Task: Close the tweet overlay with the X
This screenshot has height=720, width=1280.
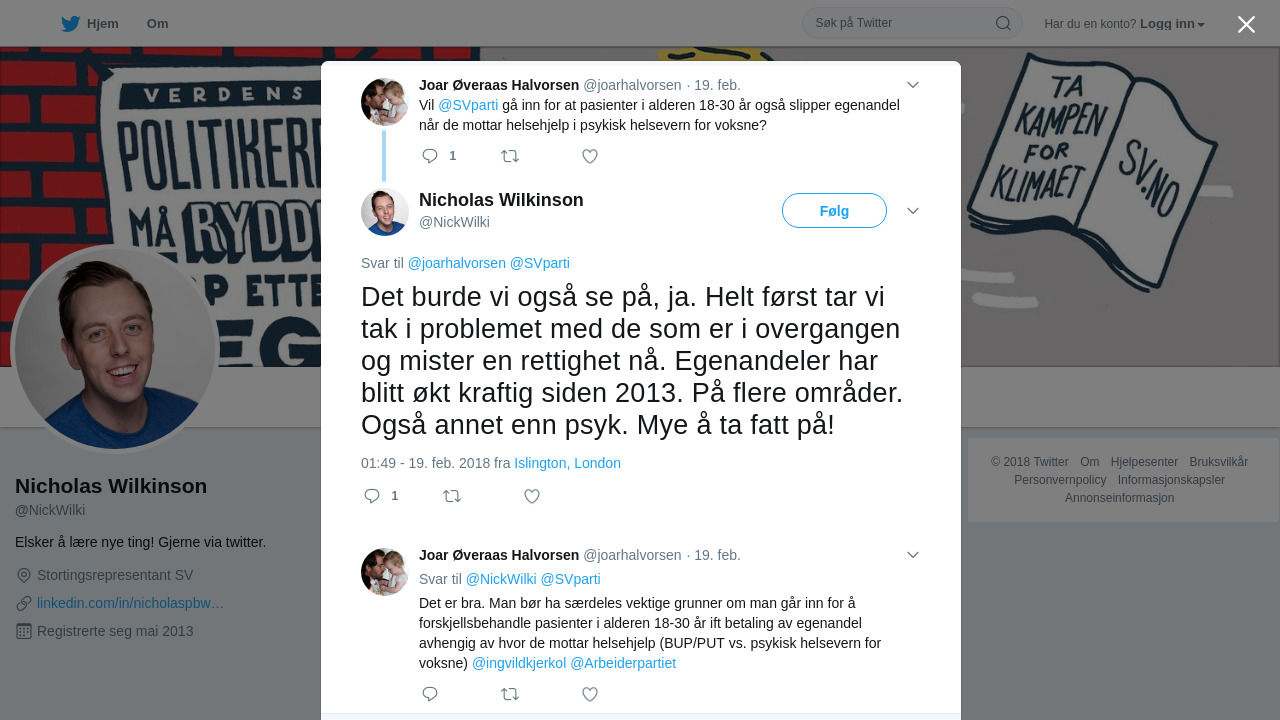Action: [x=1246, y=24]
